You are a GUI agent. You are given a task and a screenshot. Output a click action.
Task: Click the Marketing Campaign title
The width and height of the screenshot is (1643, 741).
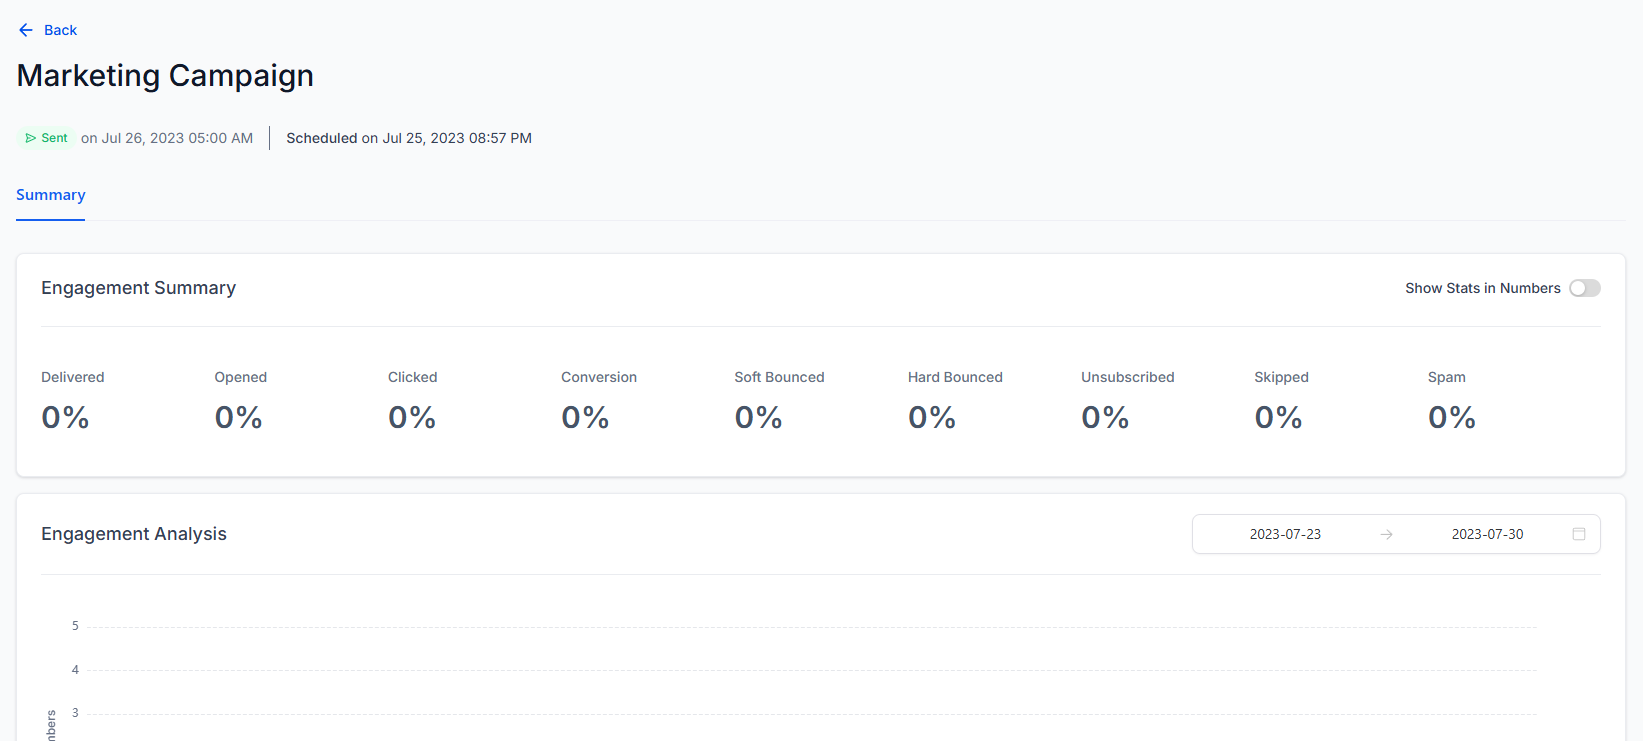[165, 76]
